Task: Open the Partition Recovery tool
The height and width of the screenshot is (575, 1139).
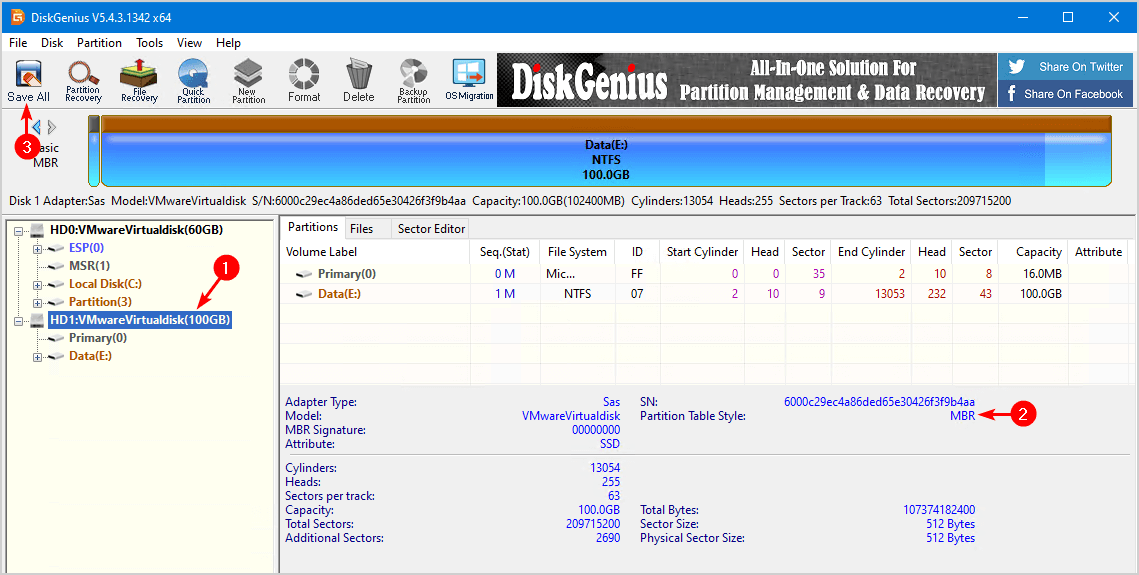Action: pos(84,81)
